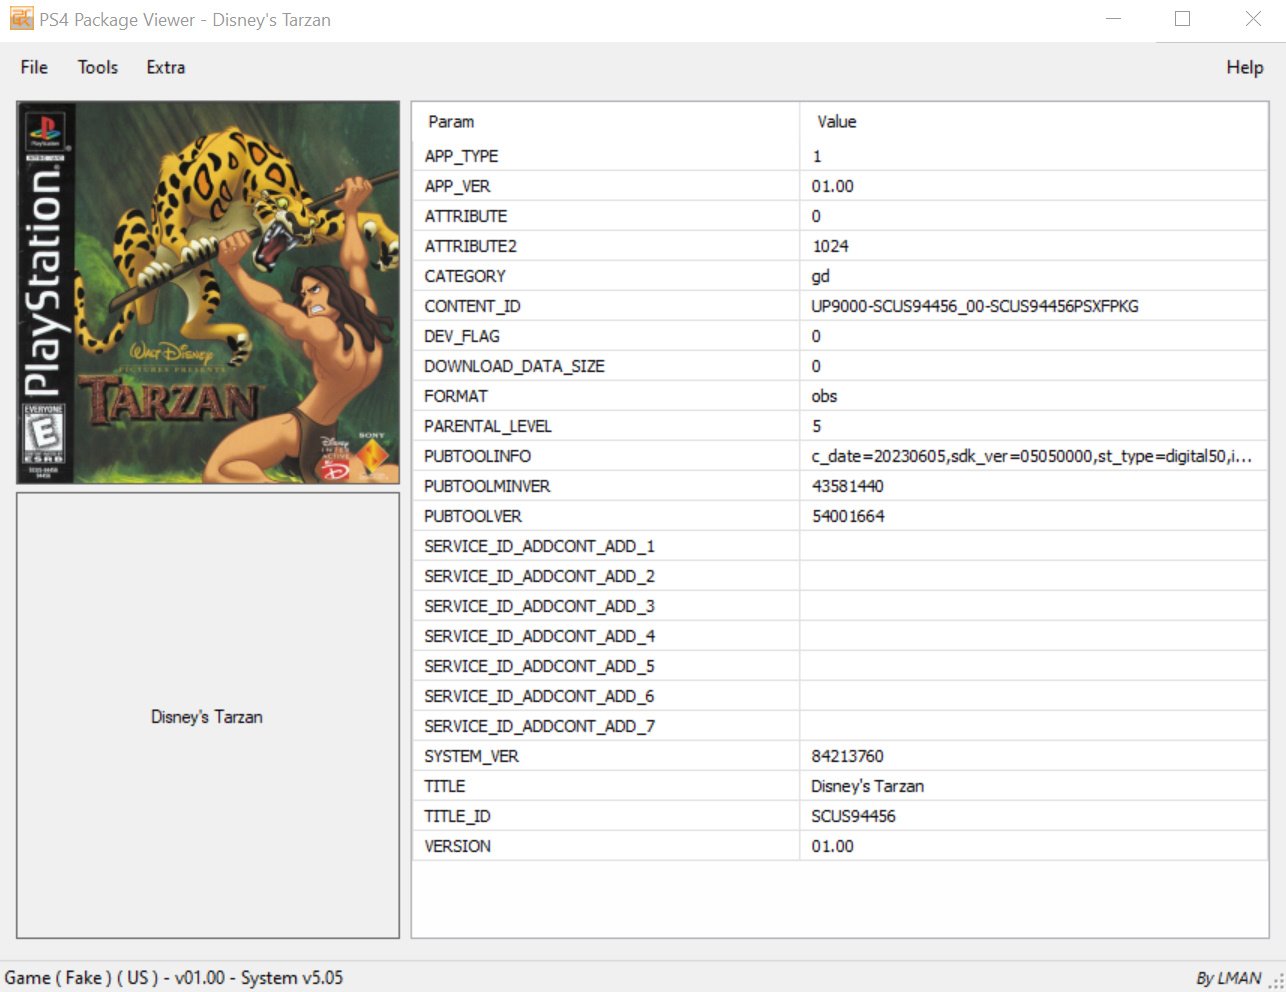Select SERVICE_ID_ADDCONT_ADD_6 row

click(x=840, y=696)
